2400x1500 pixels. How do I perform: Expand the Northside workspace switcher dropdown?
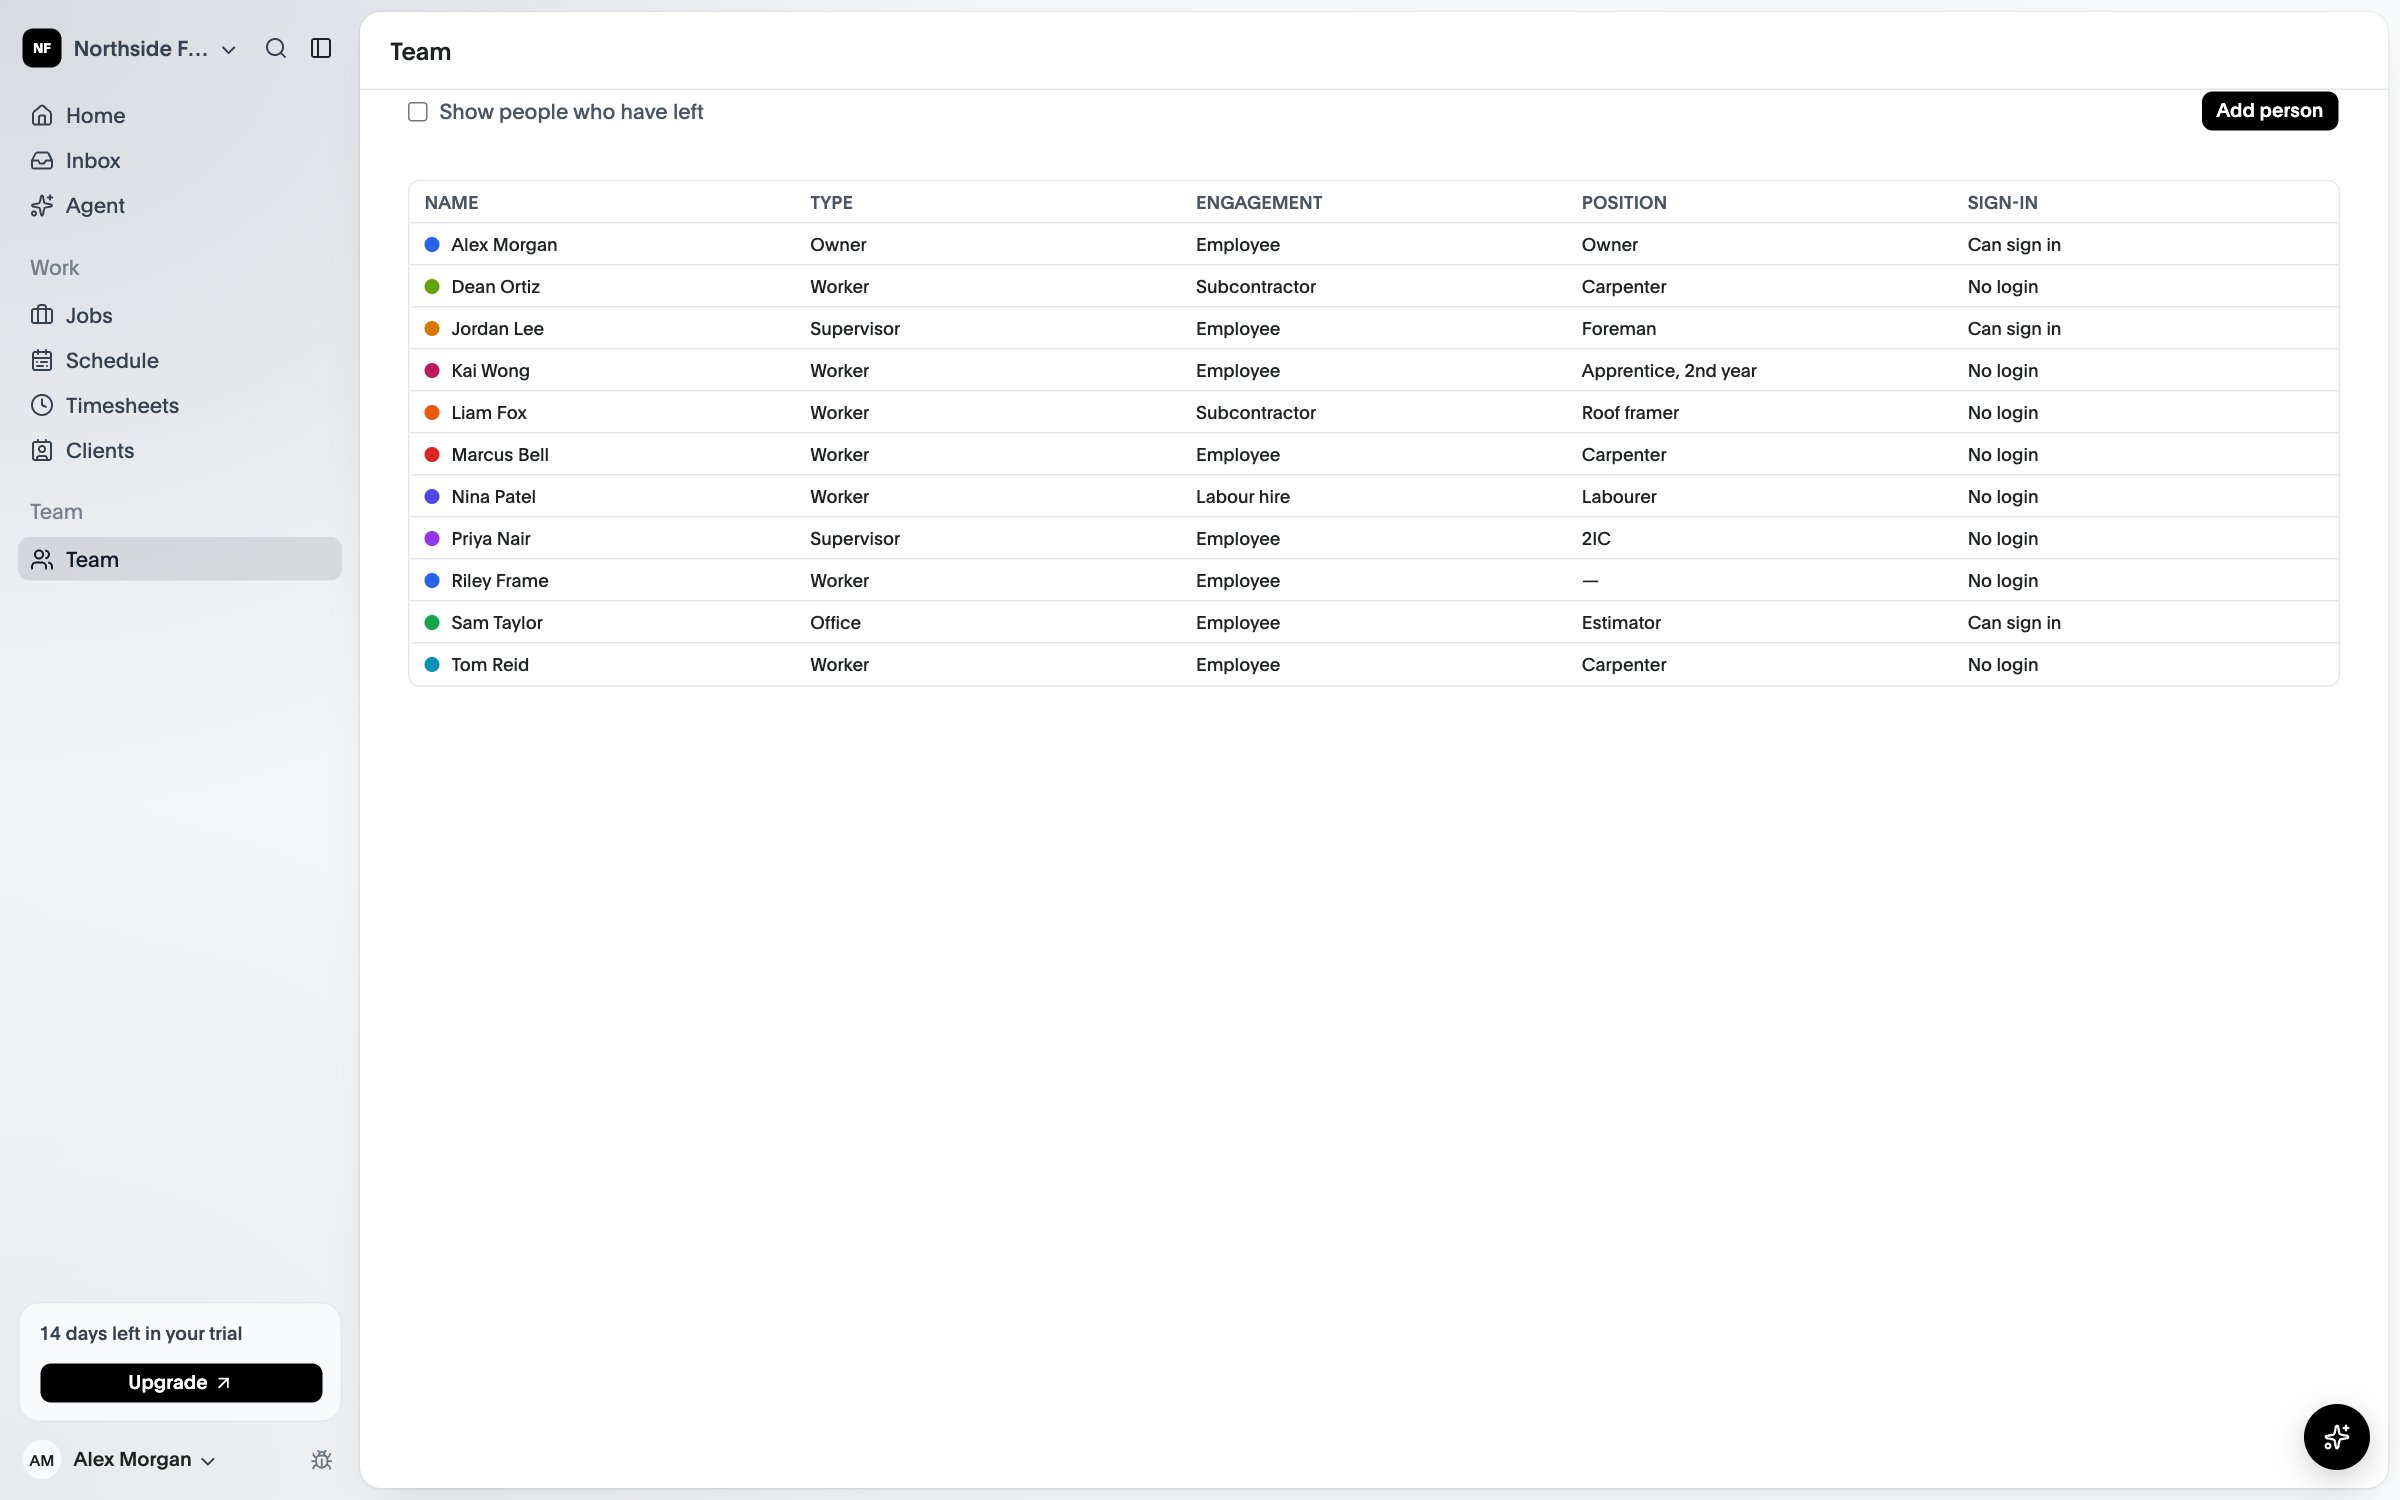pyautogui.click(x=229, y=49)
